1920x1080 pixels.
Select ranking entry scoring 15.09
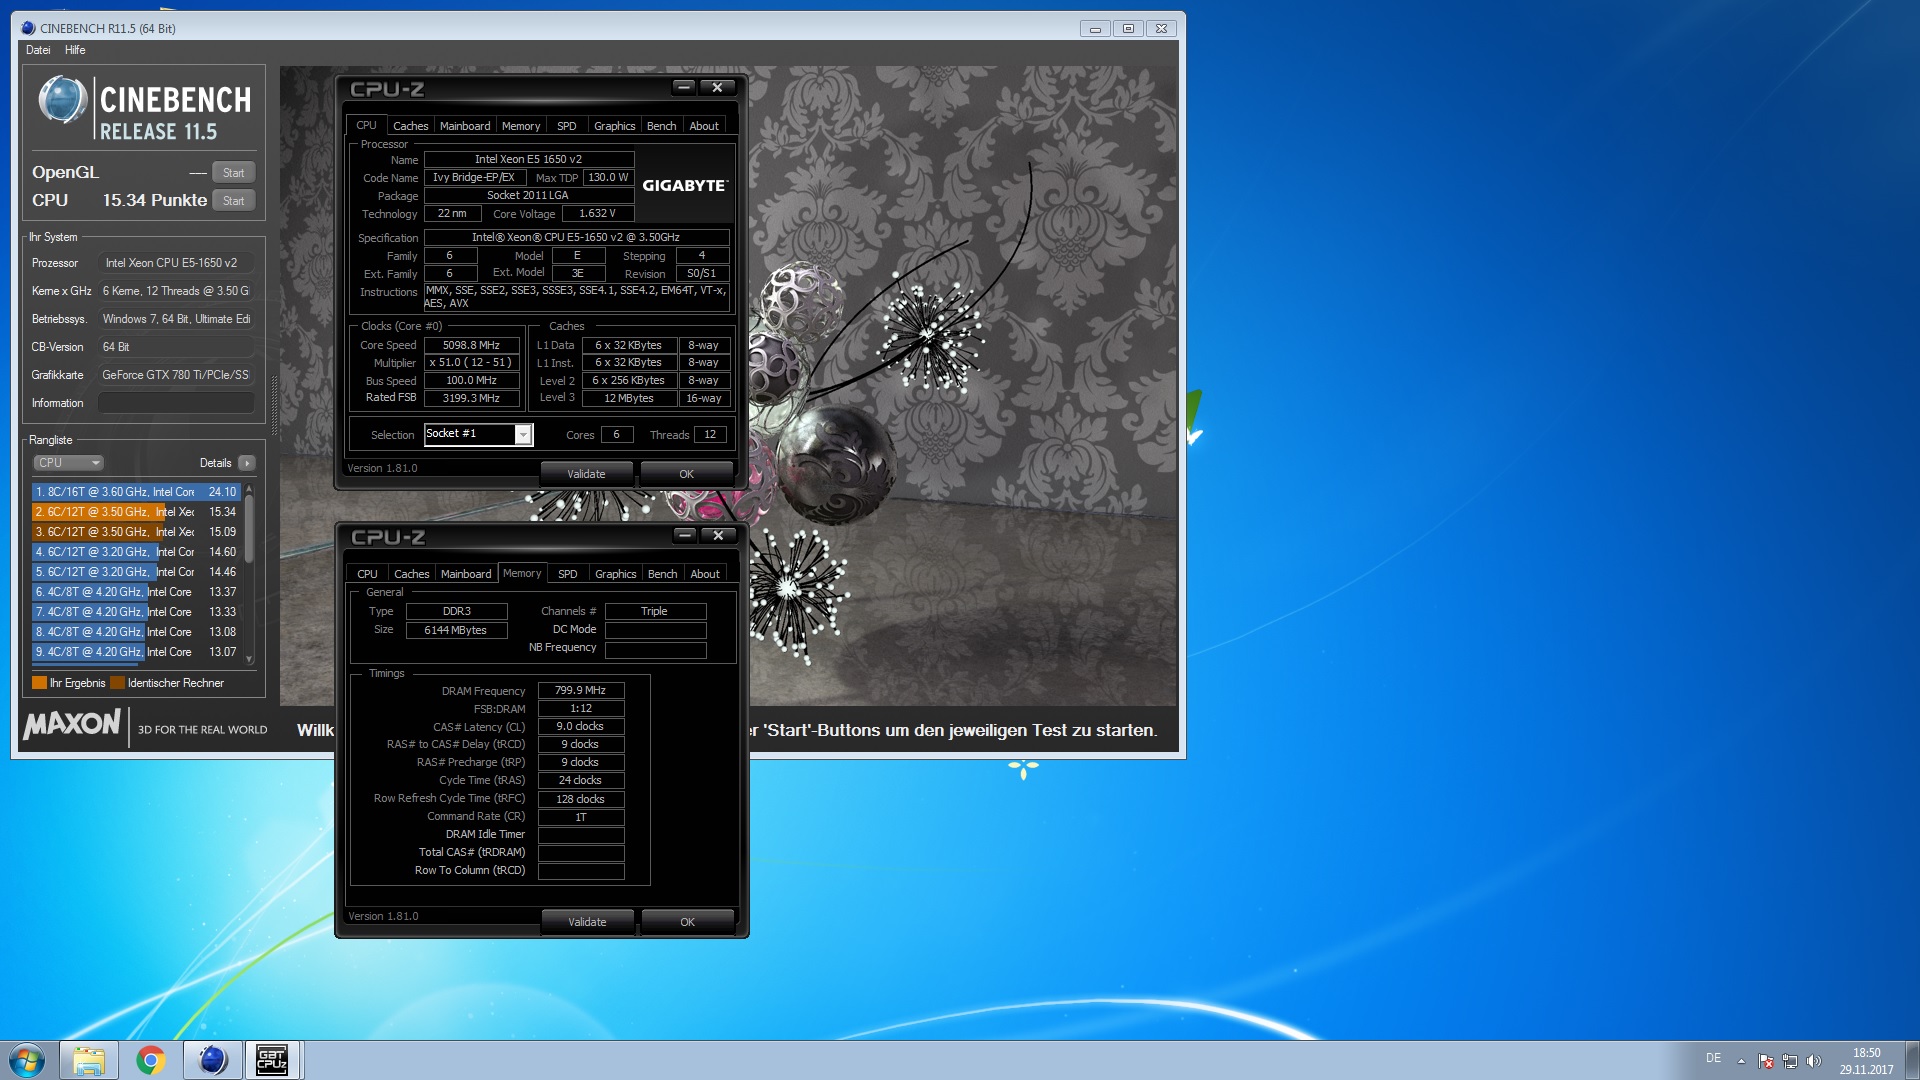[136, 532]
